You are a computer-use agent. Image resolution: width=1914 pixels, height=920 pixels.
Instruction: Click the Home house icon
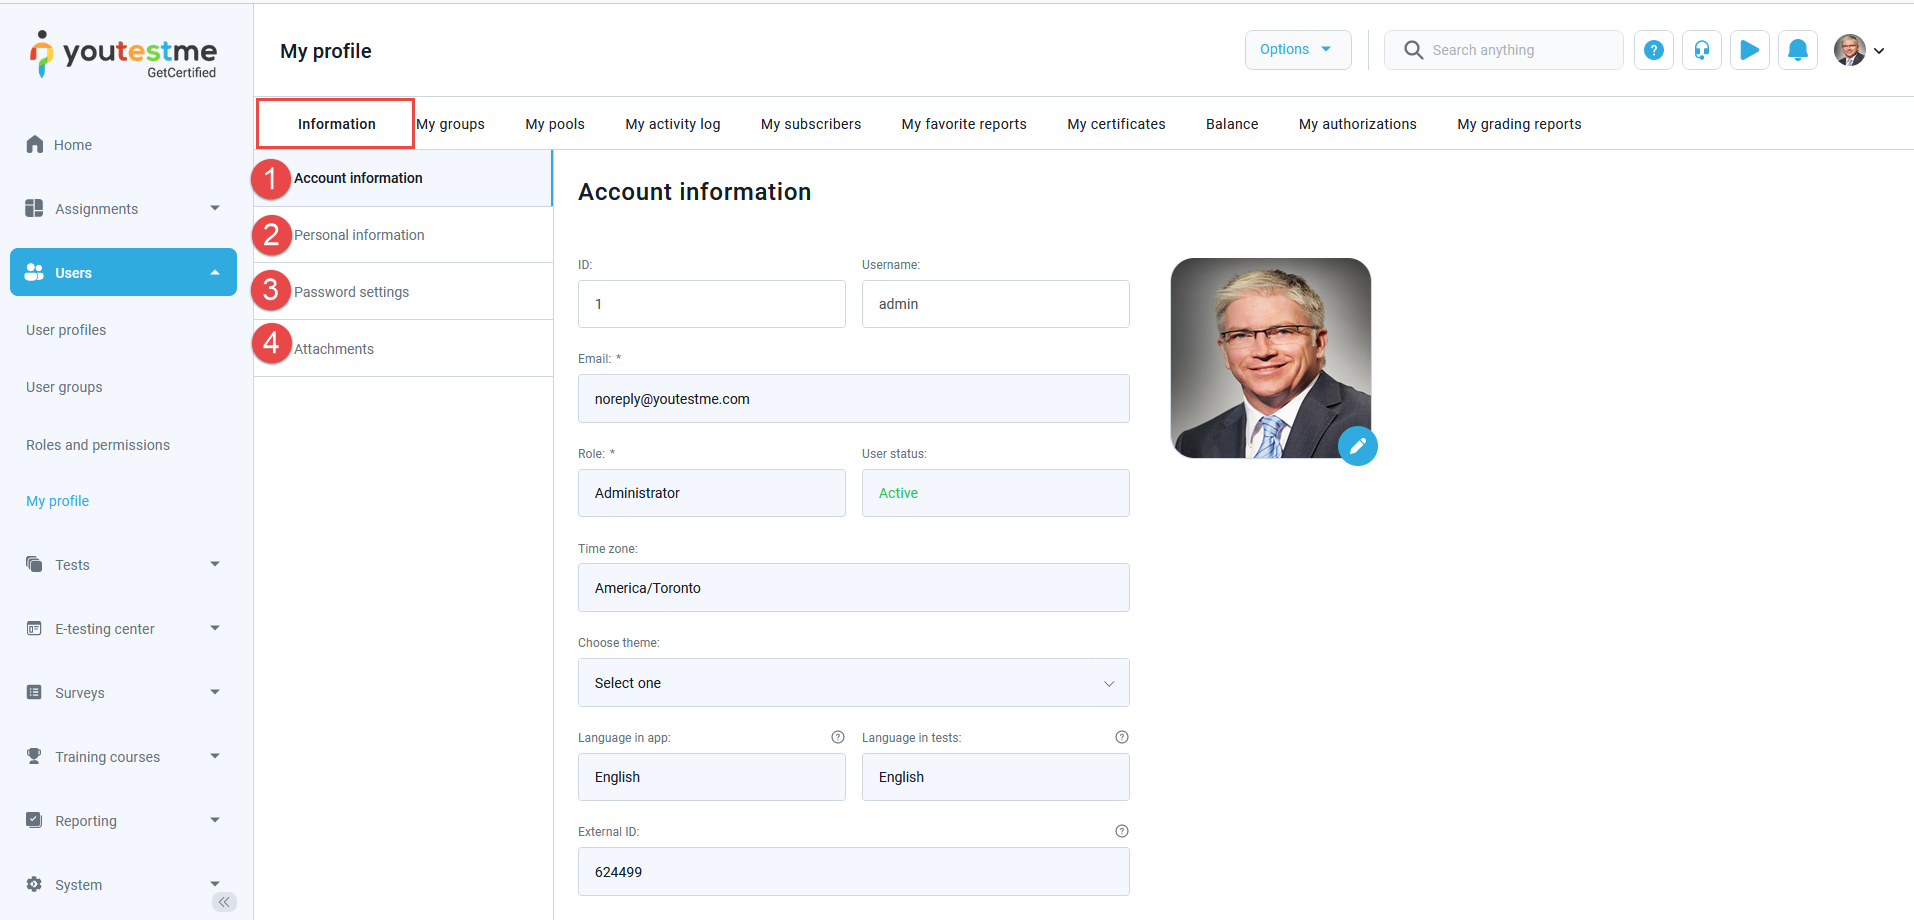tap(35, 144)
